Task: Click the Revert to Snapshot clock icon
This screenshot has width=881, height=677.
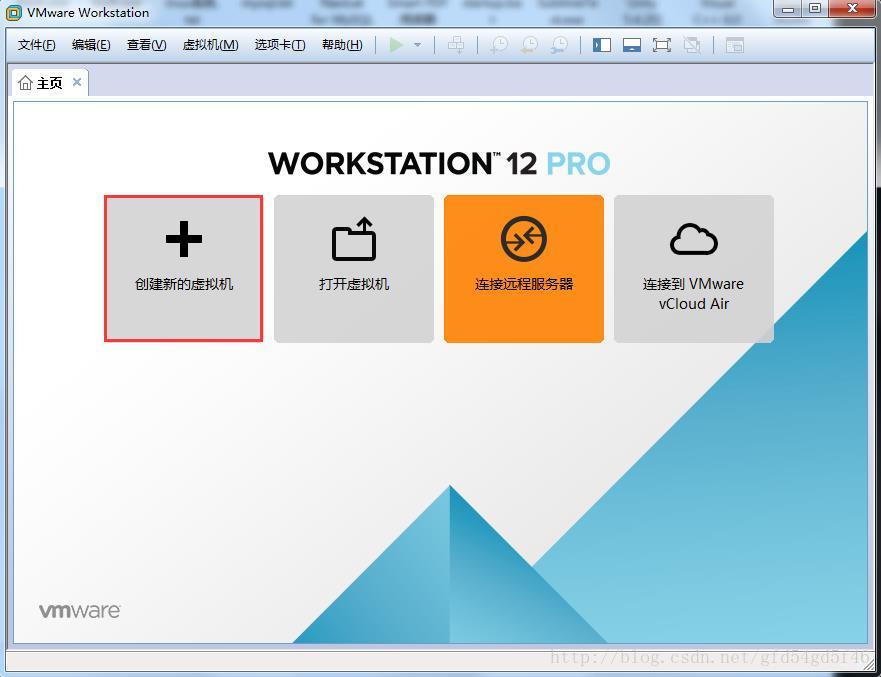Action: (529, 45)
